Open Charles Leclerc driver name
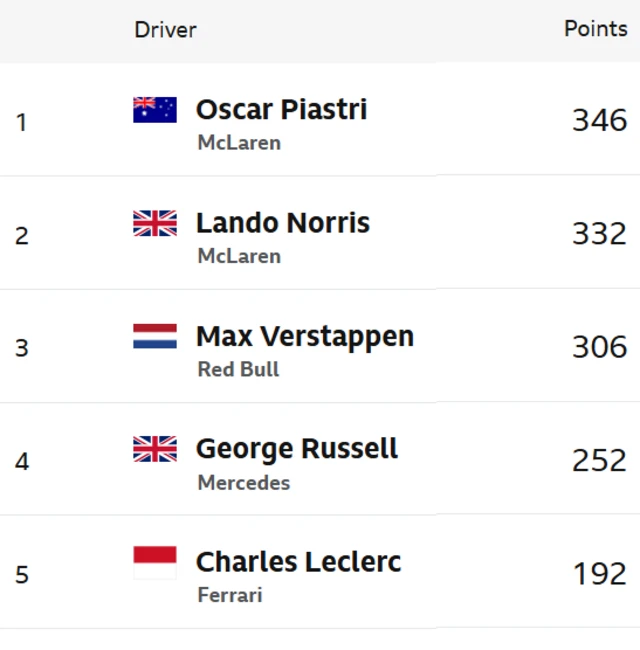Screen dimensions: 640x650 tap(298, 562)
